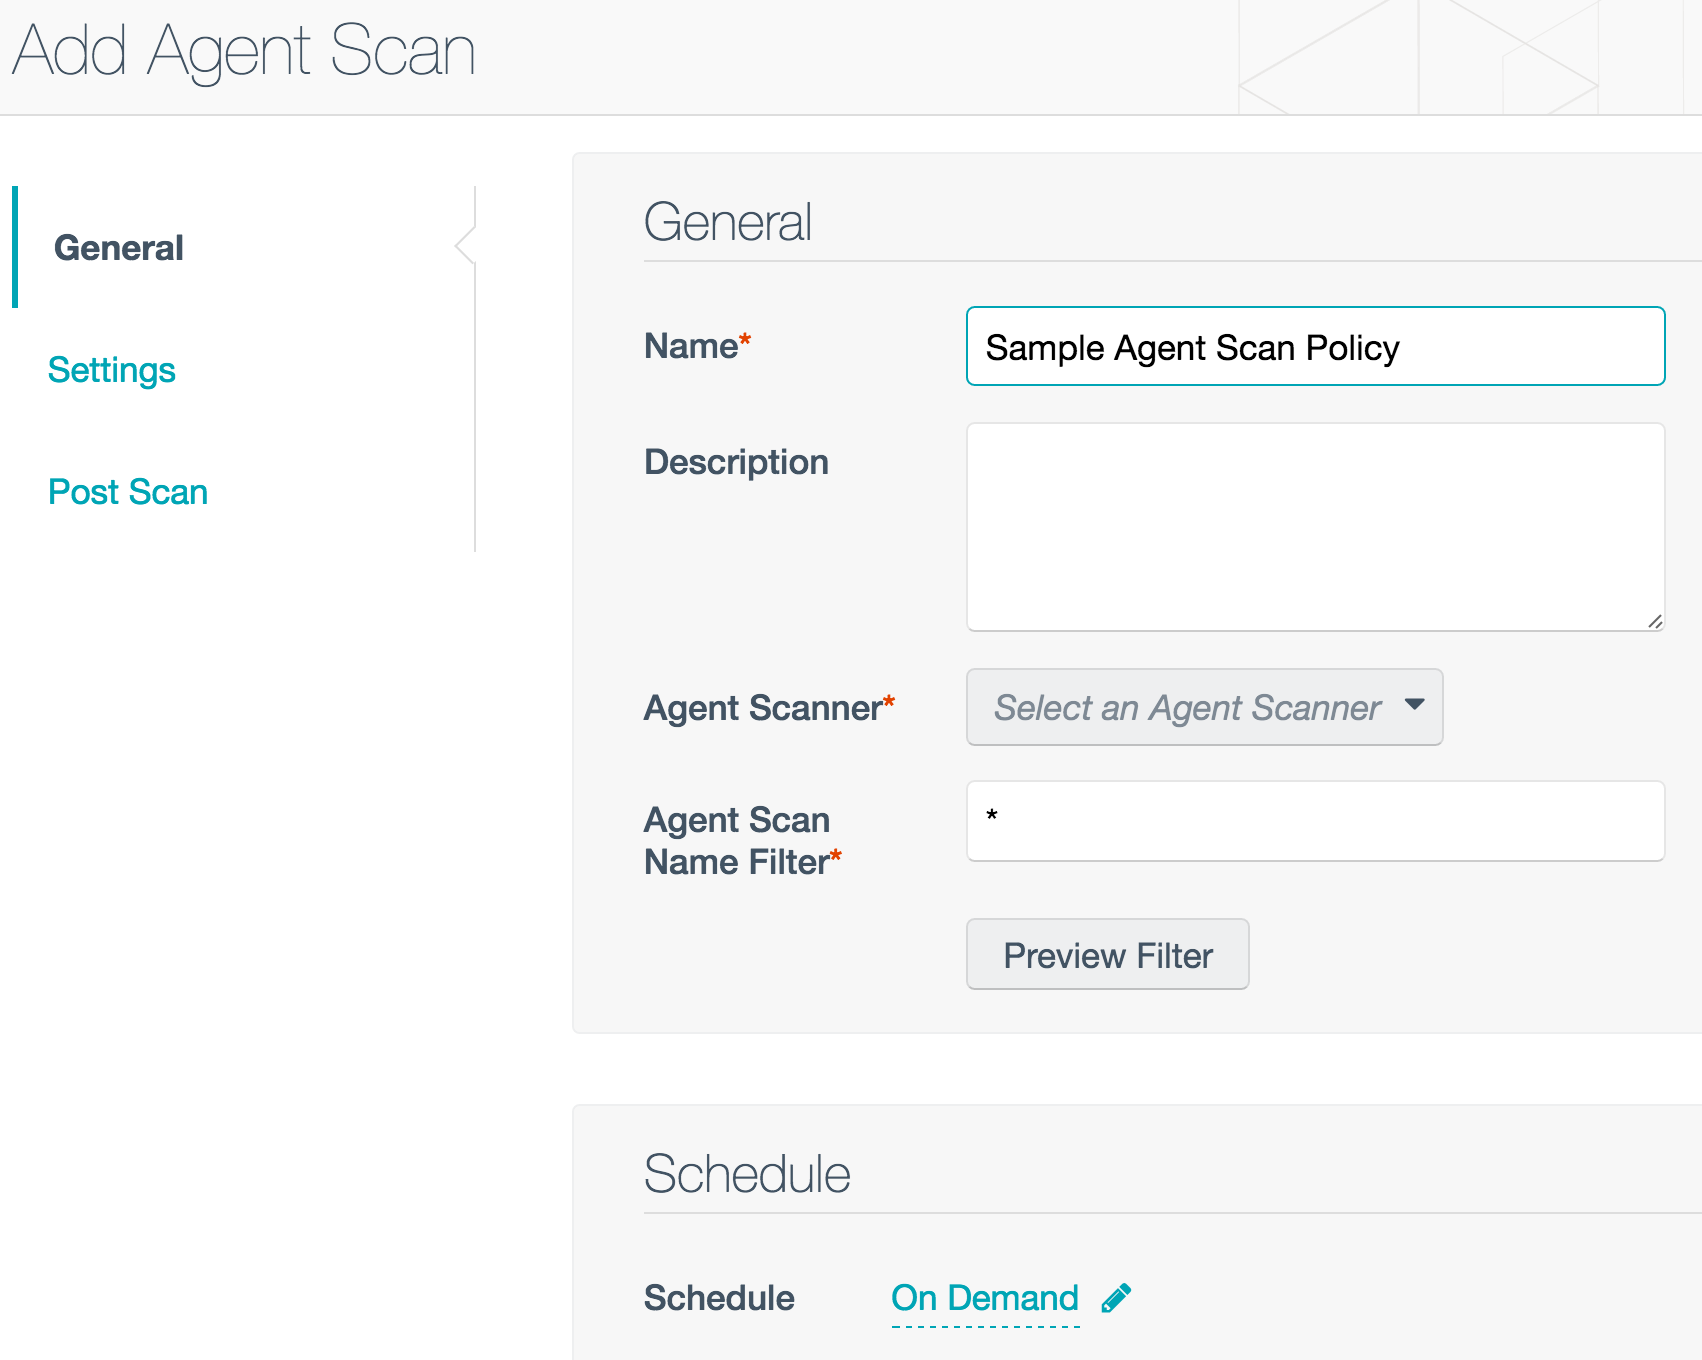Viewport: 1702px width, 1360px height.
Task: Click inside the empty Description text area
Action: pyautogui.click(x=1314, y=527)
